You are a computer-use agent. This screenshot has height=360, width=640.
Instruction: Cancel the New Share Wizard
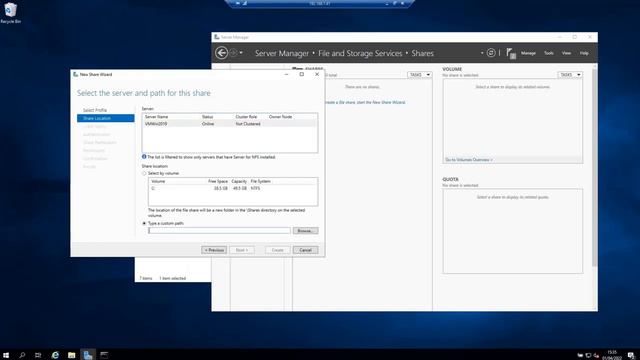305,250
